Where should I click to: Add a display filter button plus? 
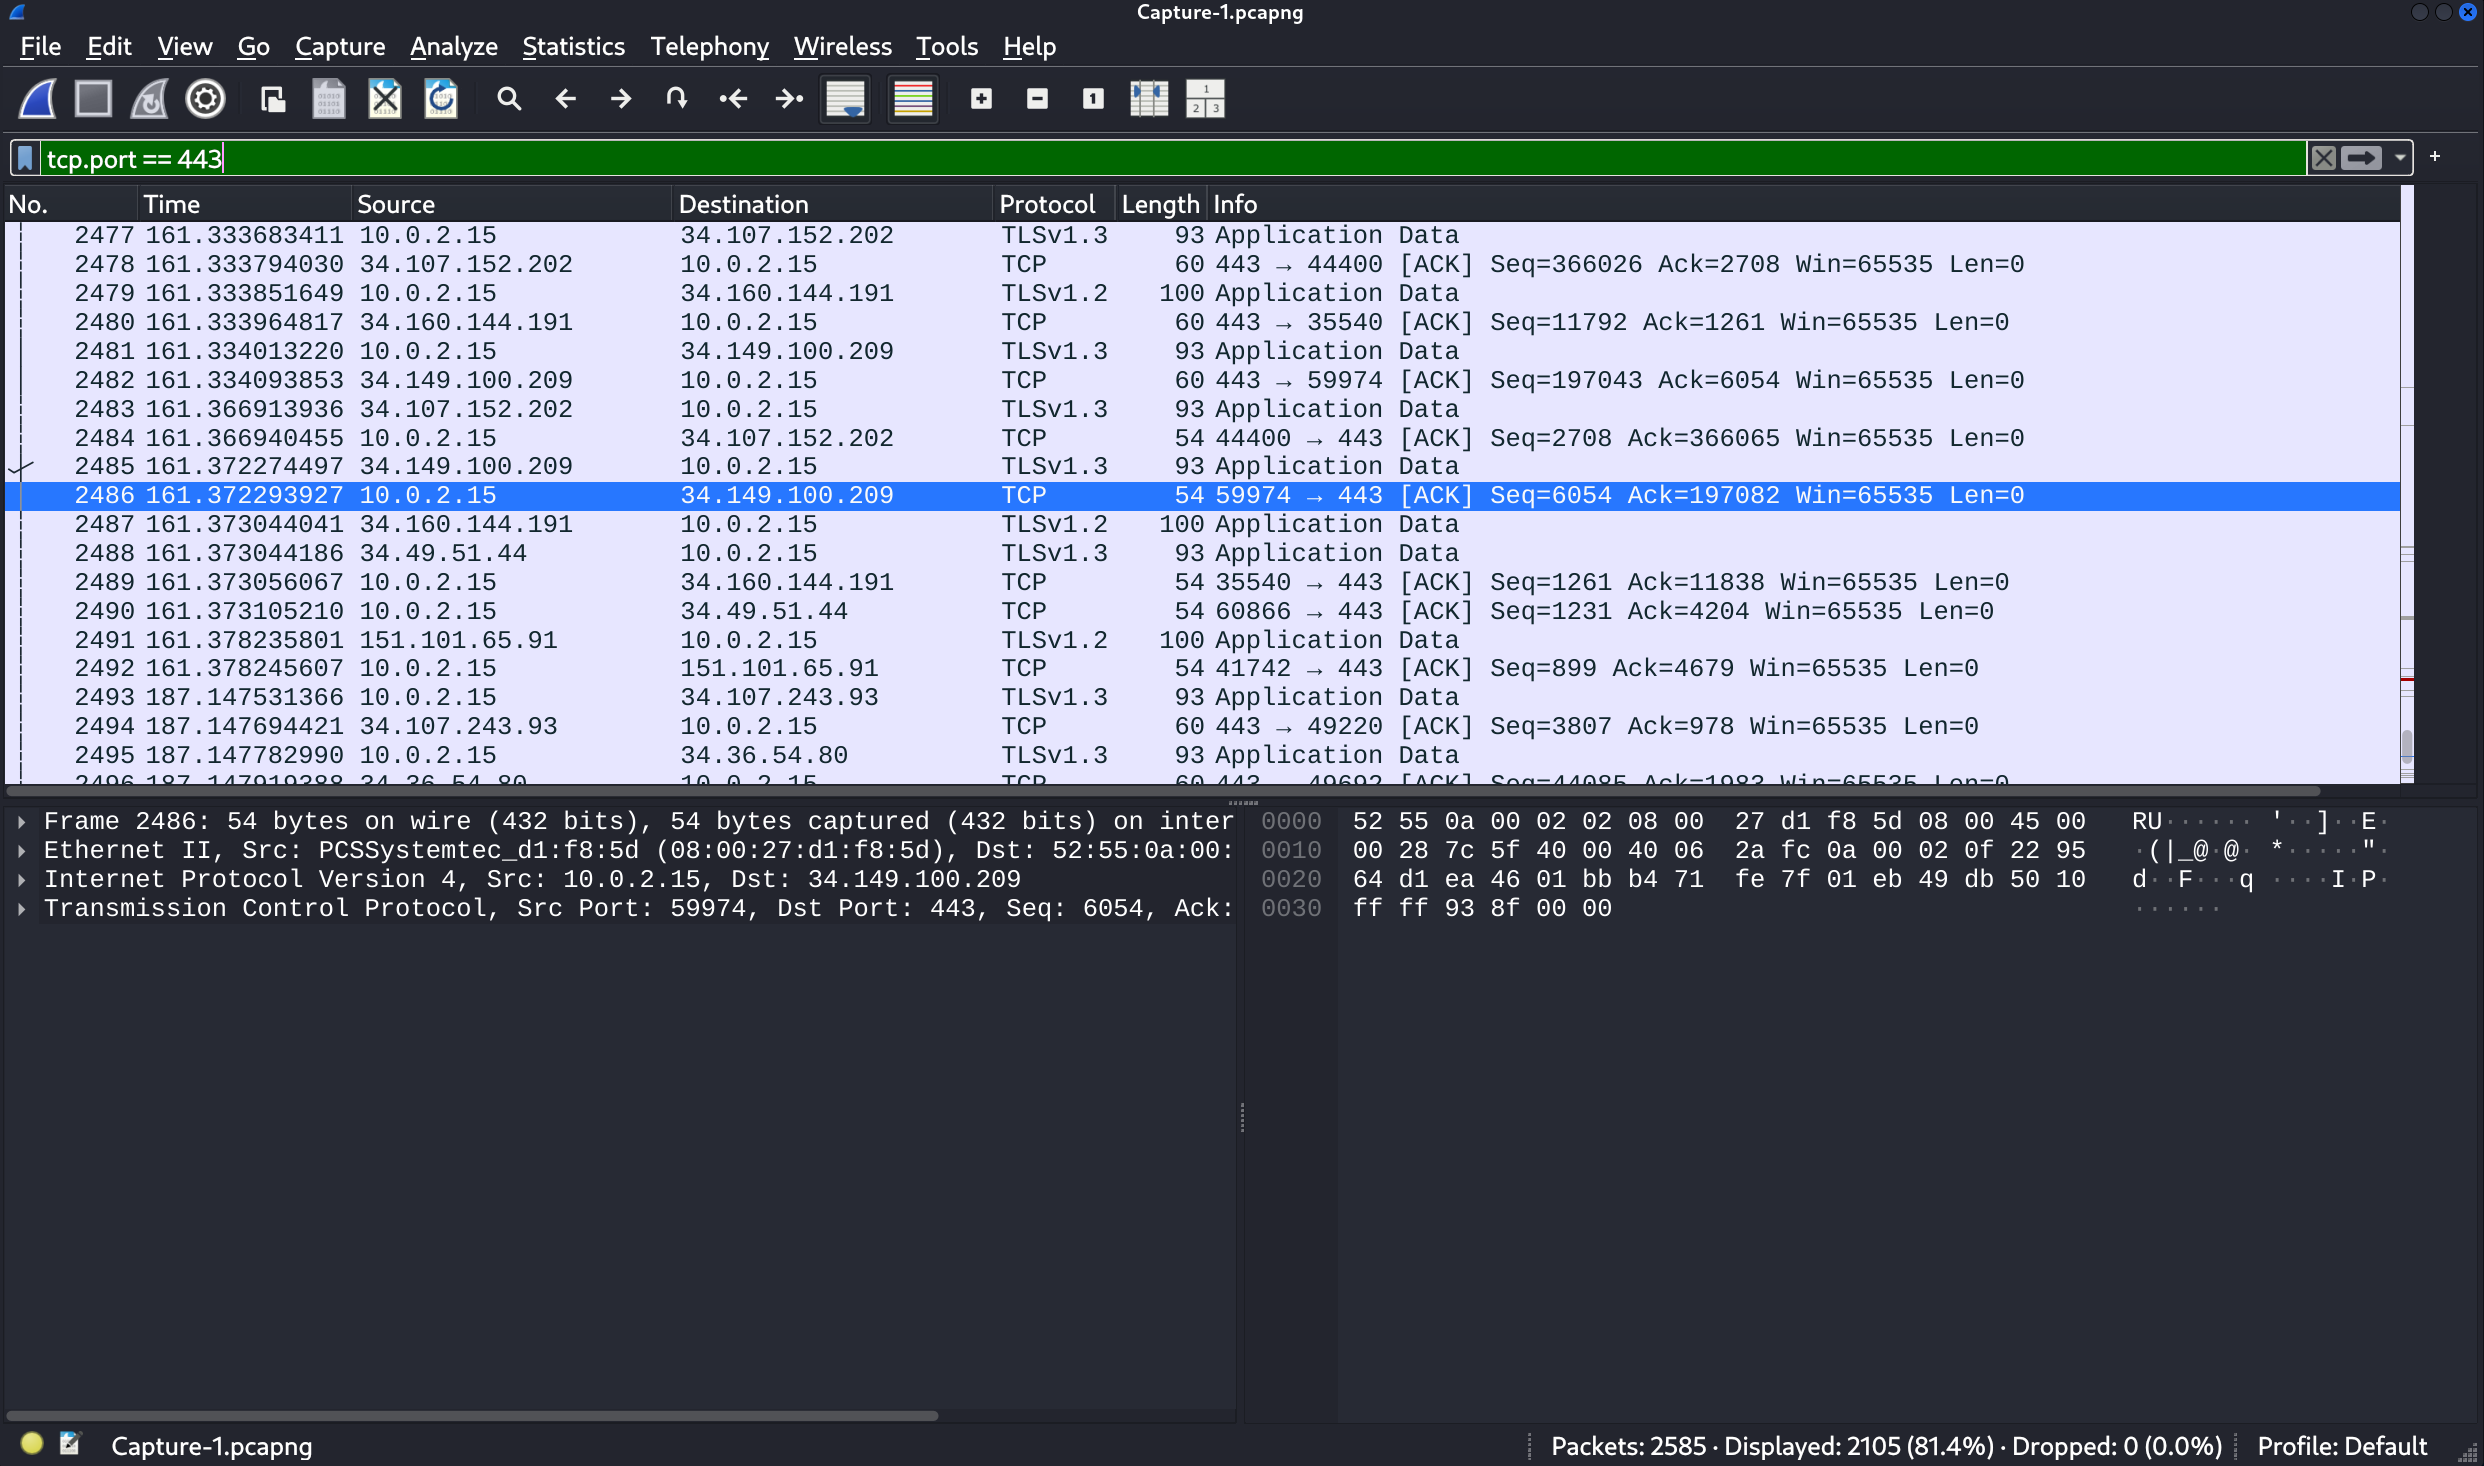[2435, 157]
